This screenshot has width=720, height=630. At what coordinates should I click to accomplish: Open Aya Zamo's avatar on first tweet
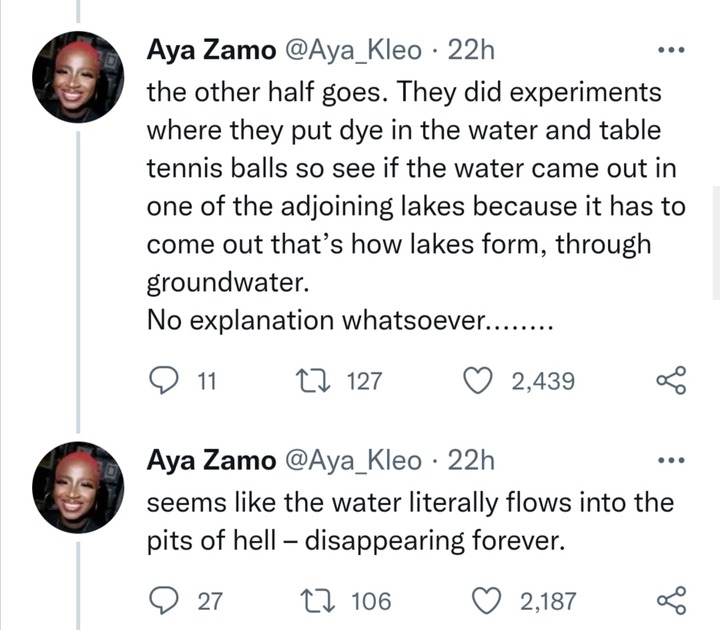[78, 77]
